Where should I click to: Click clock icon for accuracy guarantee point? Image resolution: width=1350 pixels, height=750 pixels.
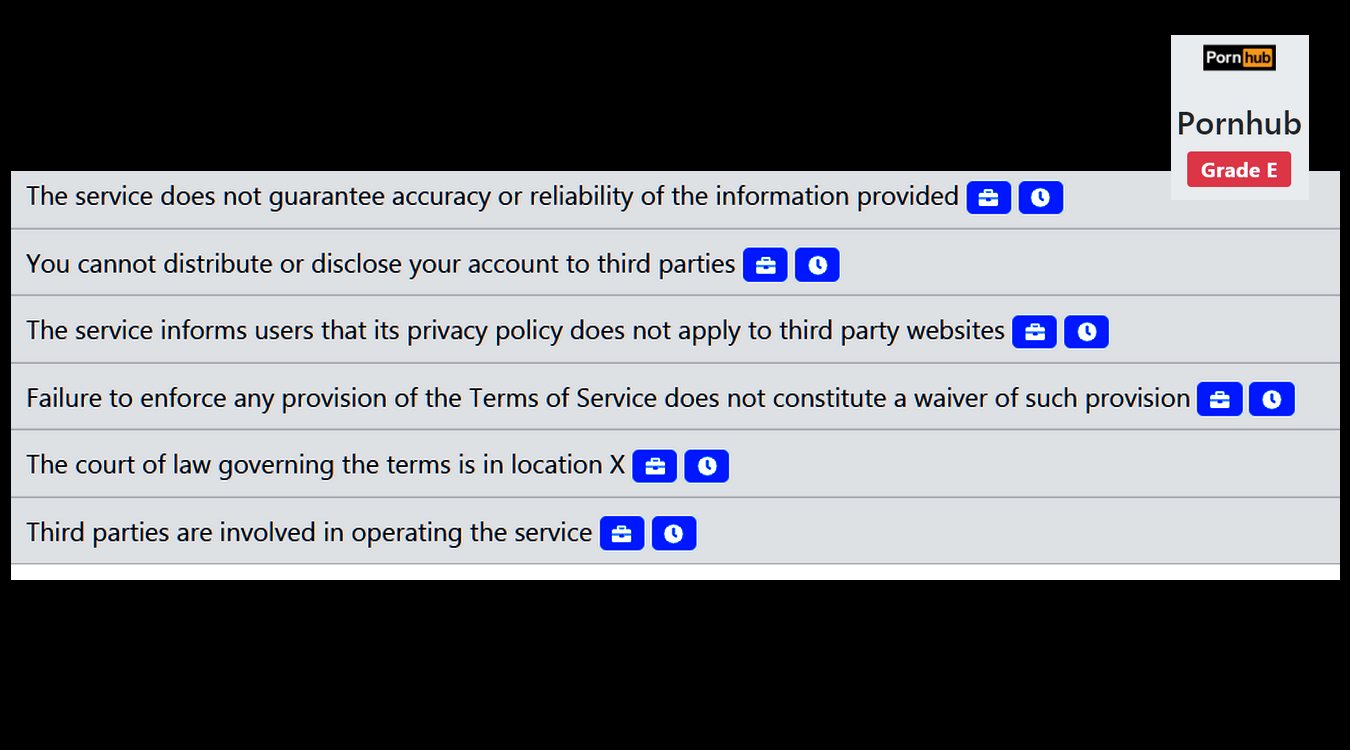(x=1040, y=198)
